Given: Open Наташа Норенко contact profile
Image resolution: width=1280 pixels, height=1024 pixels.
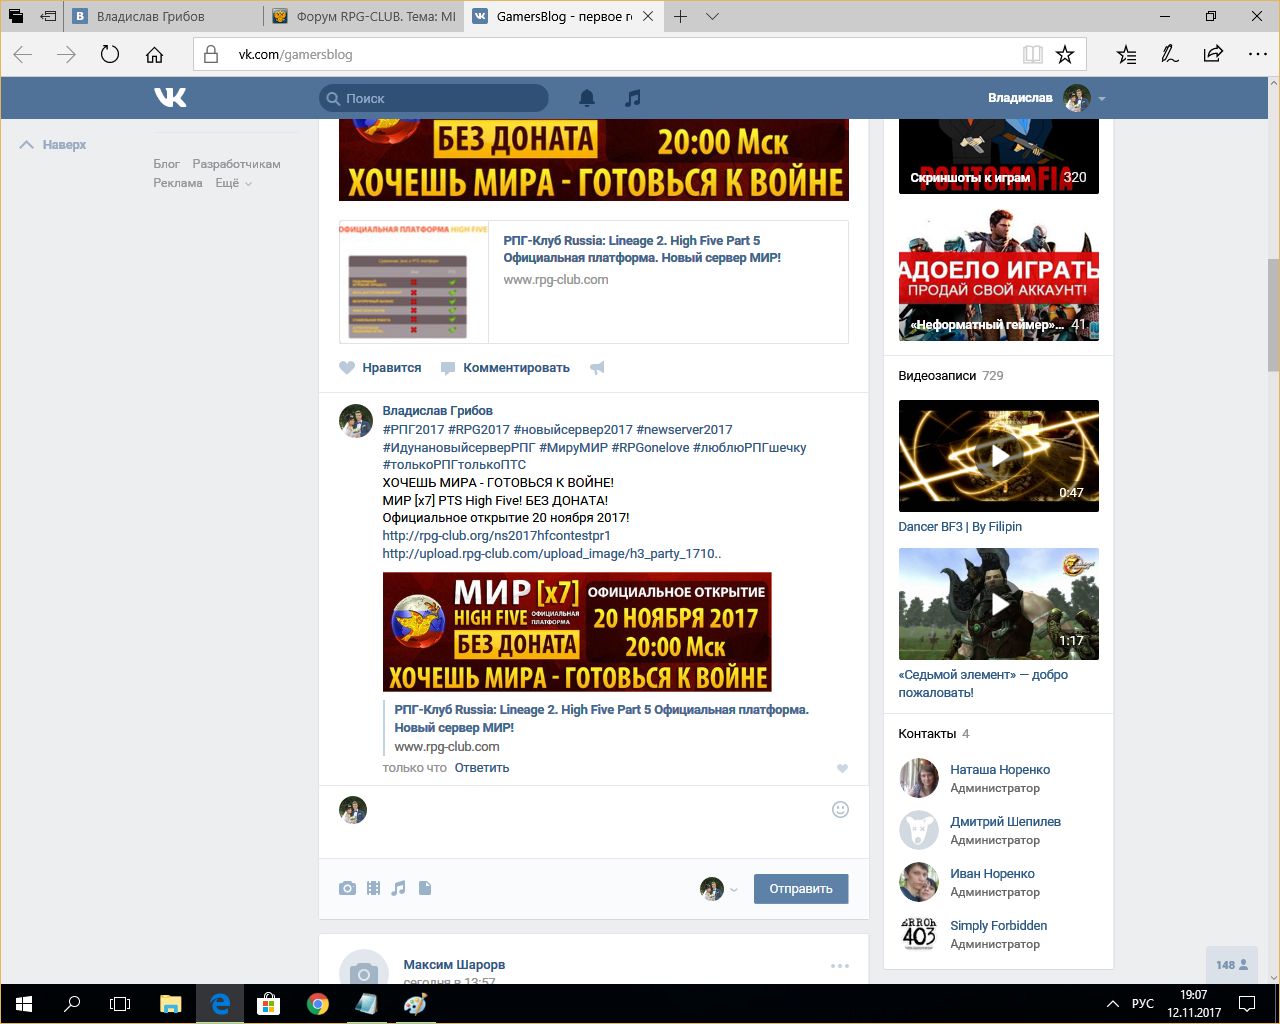Looking at the screenshot, I should coord(1000,770).
